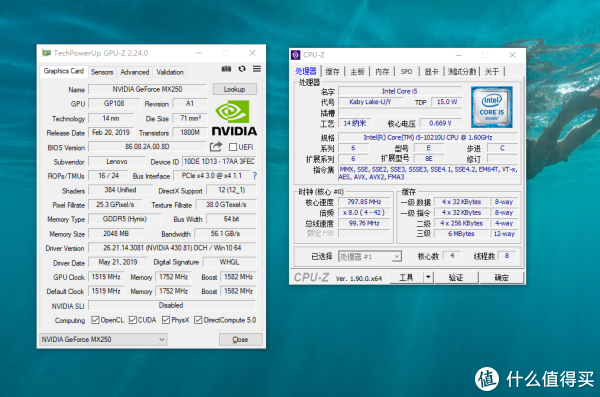The width and height of the screenshot is (600, 397).
Task: Toggle the CUDA checkbox
Action: pos(132,320)
